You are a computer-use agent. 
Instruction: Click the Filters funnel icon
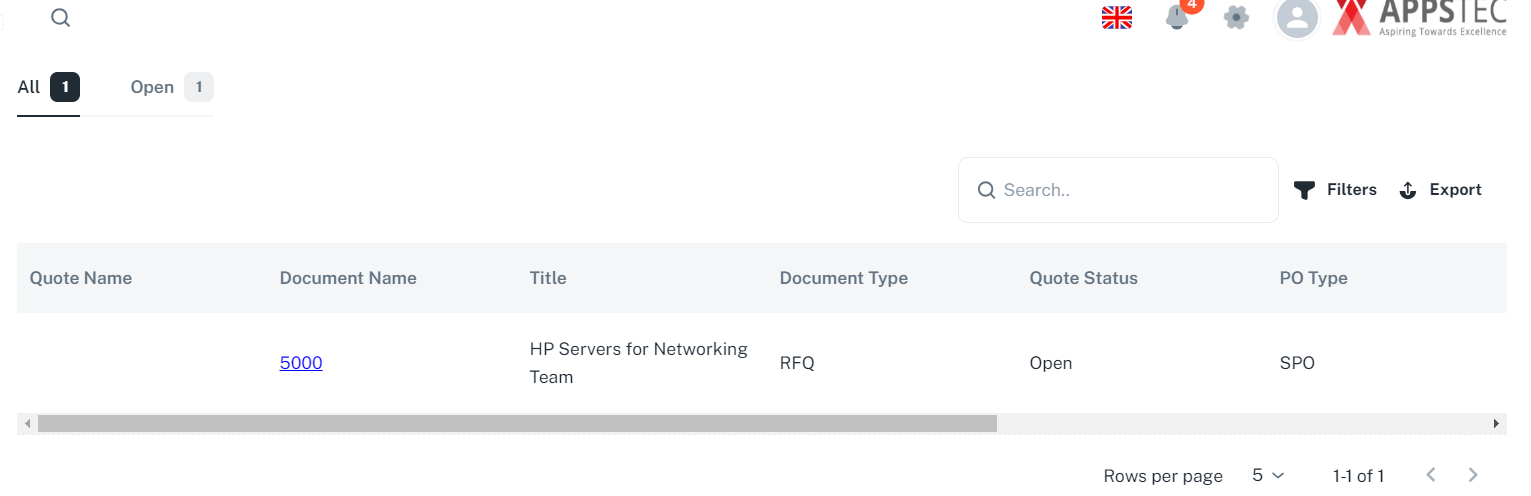tap(1304, 190)
